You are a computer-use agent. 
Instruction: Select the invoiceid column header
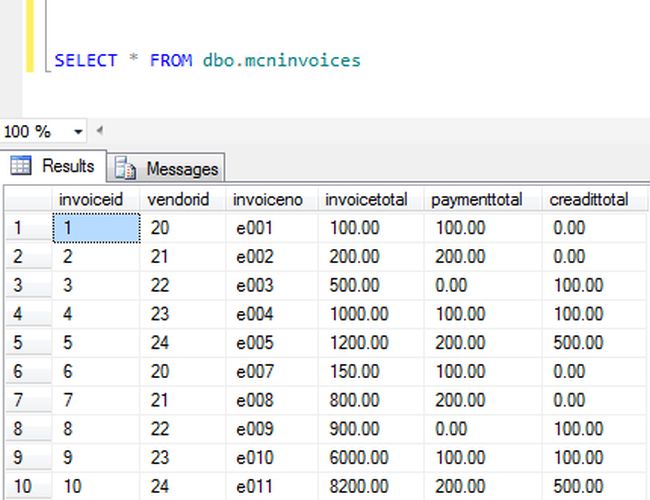(x=91, y=199)
